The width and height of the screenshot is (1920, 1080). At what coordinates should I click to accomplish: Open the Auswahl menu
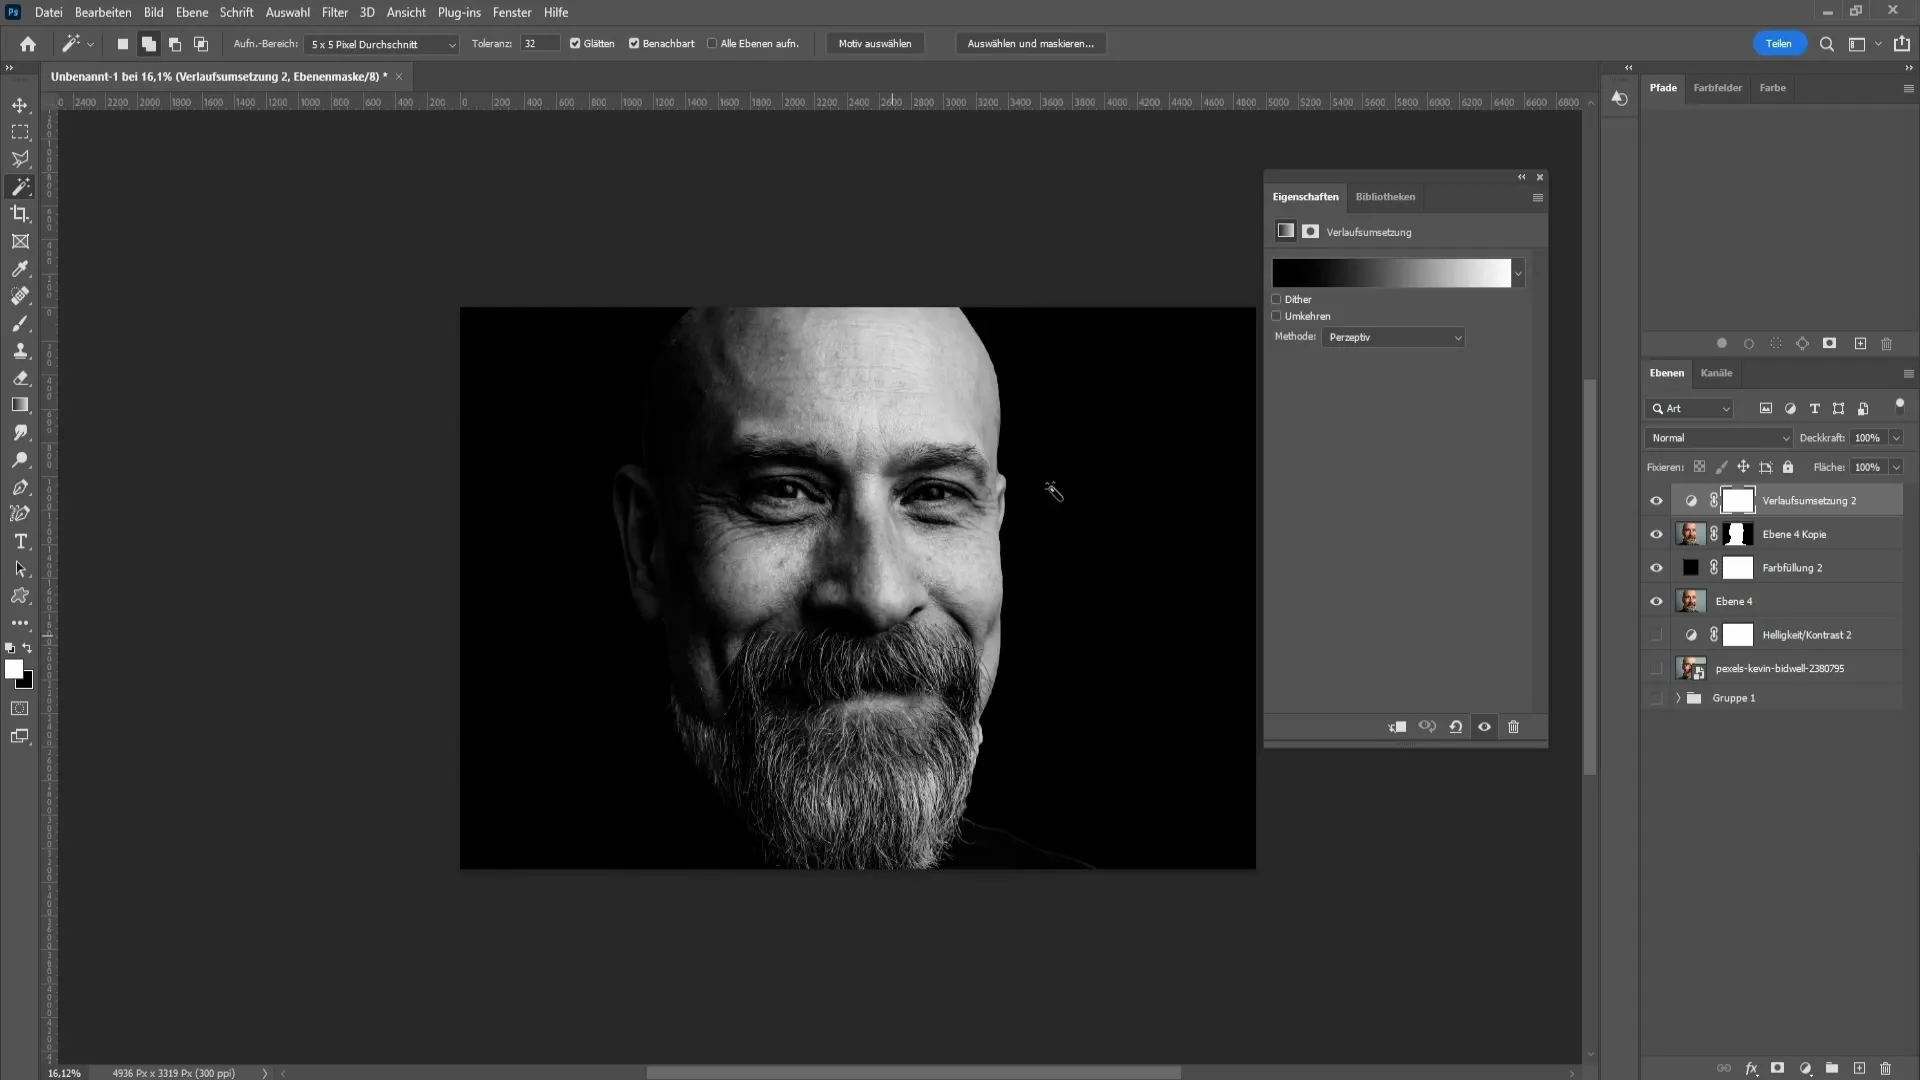click(x=287, y=12)
